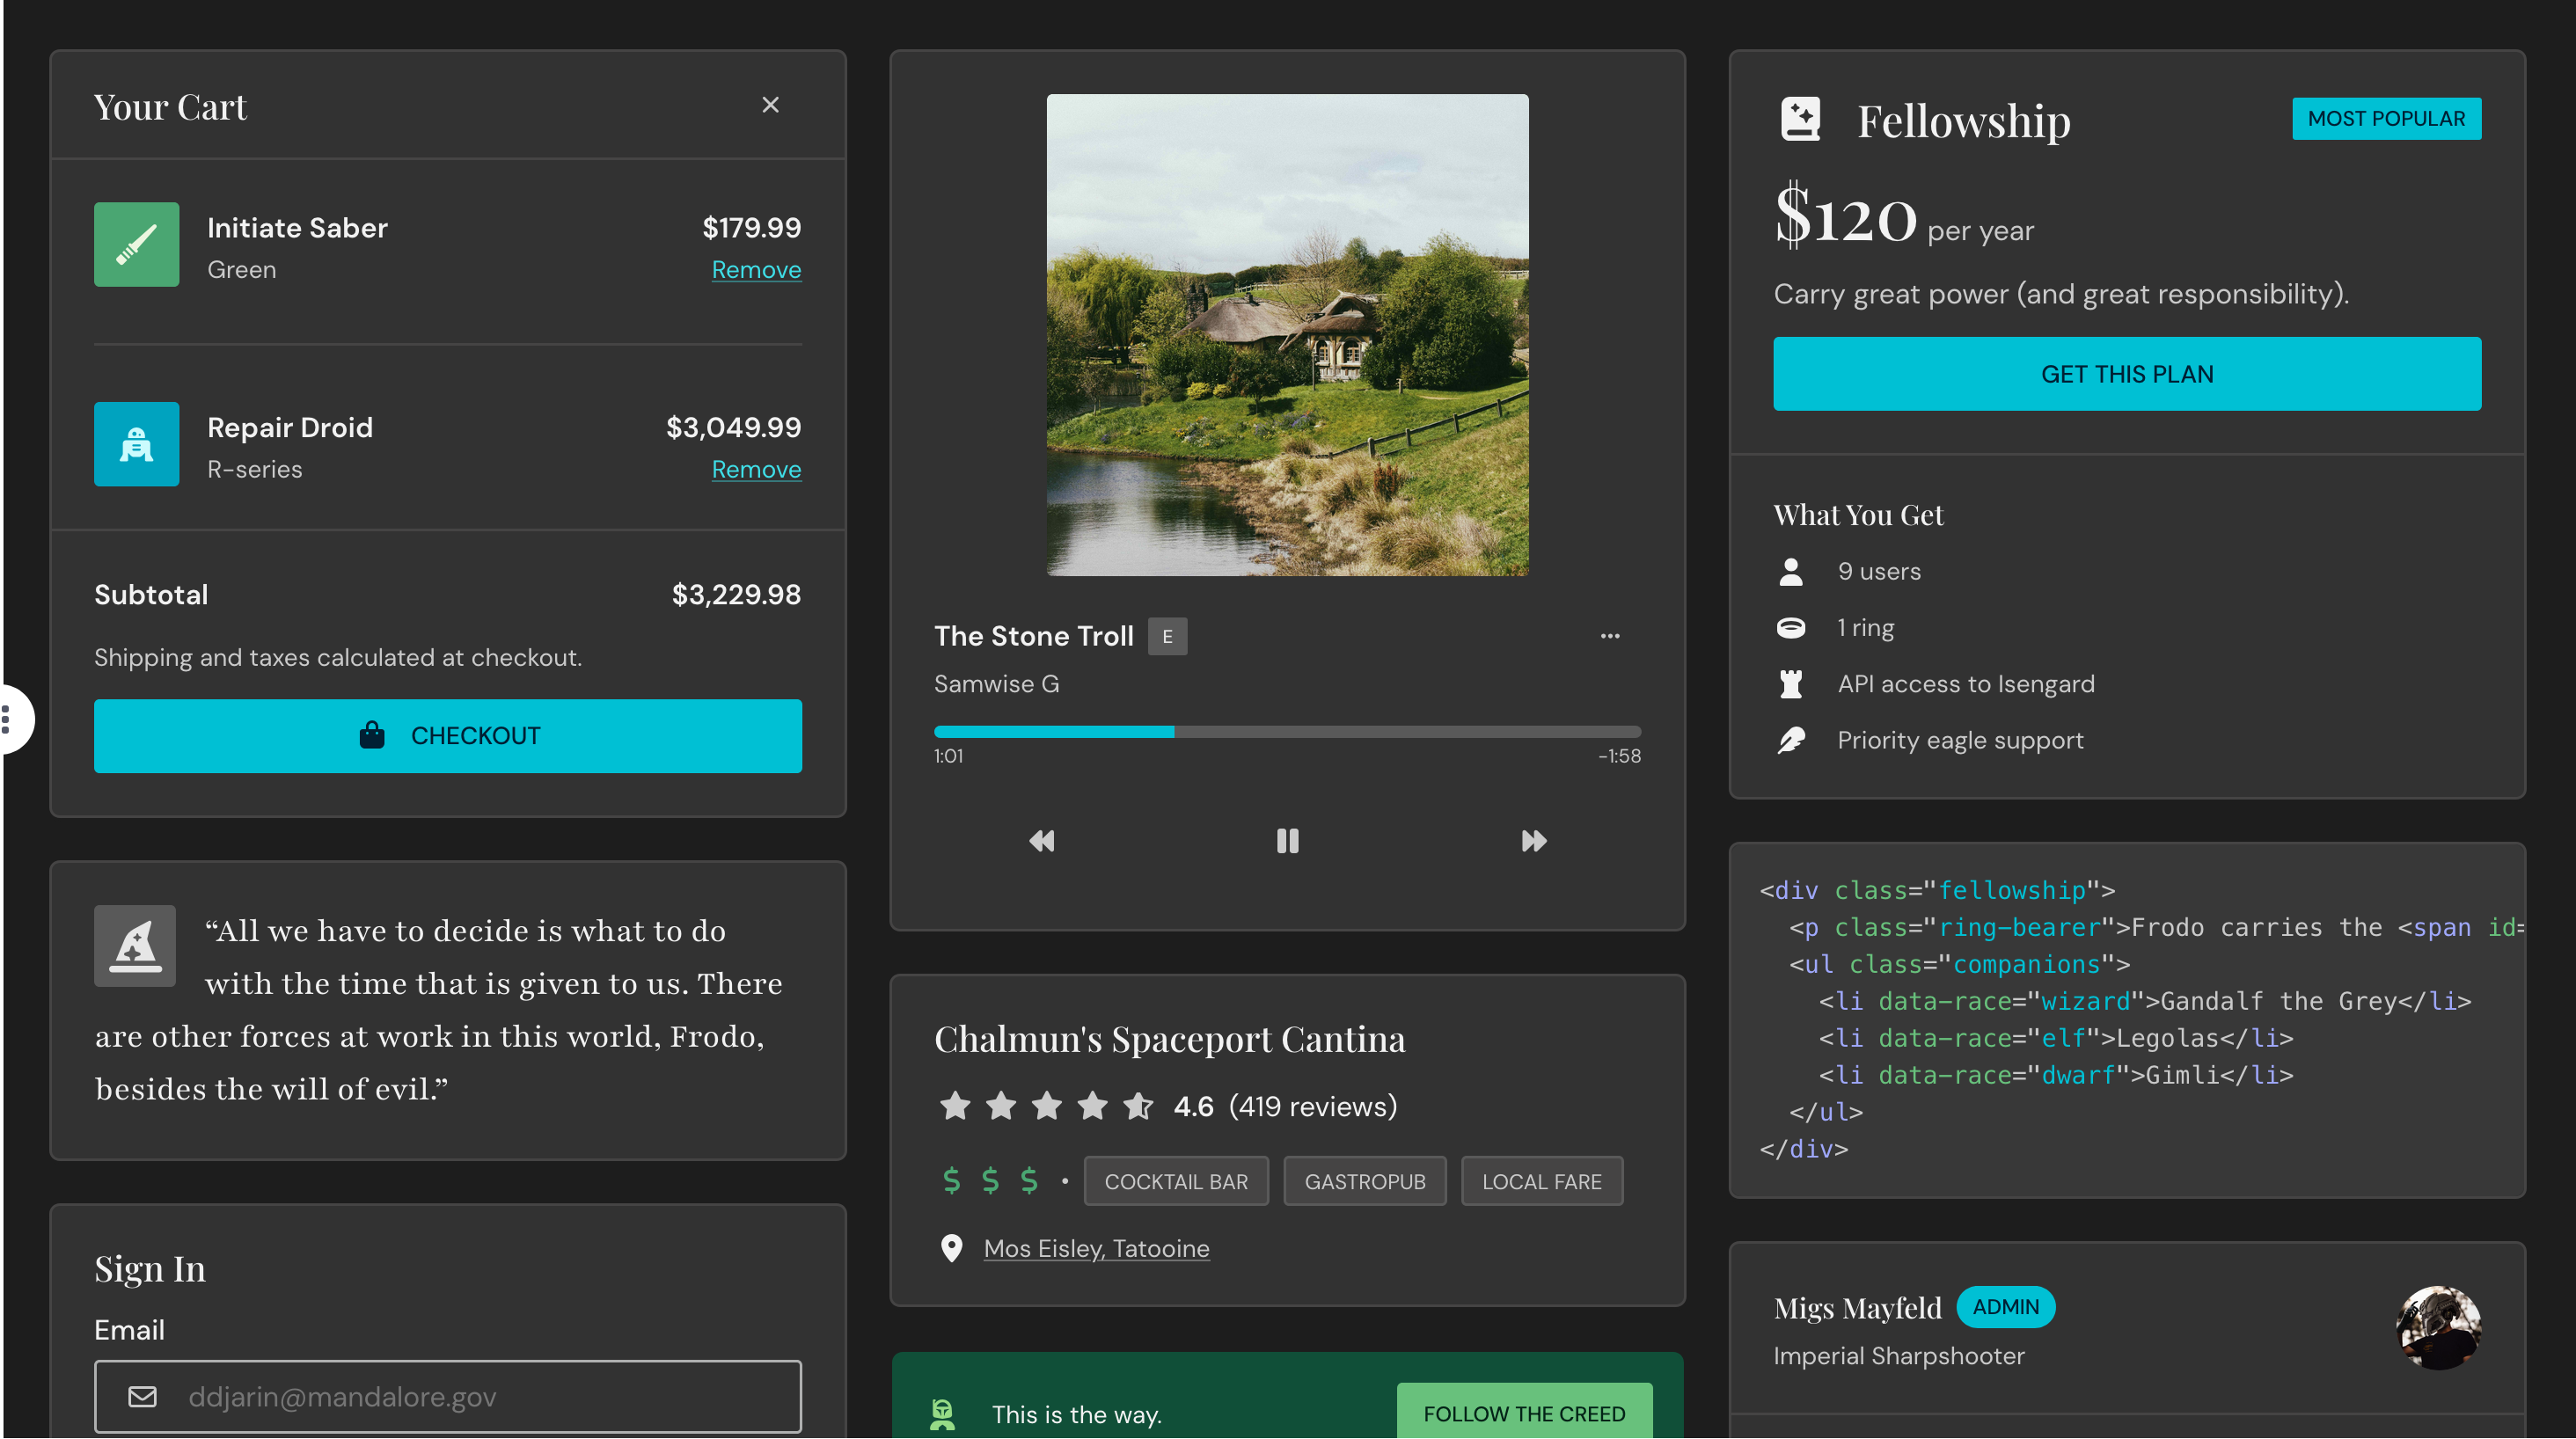2576x1439 pixels.
Task: Click the wizard hat quote icon
Action: pyautogui.click(x=135, y=946)
